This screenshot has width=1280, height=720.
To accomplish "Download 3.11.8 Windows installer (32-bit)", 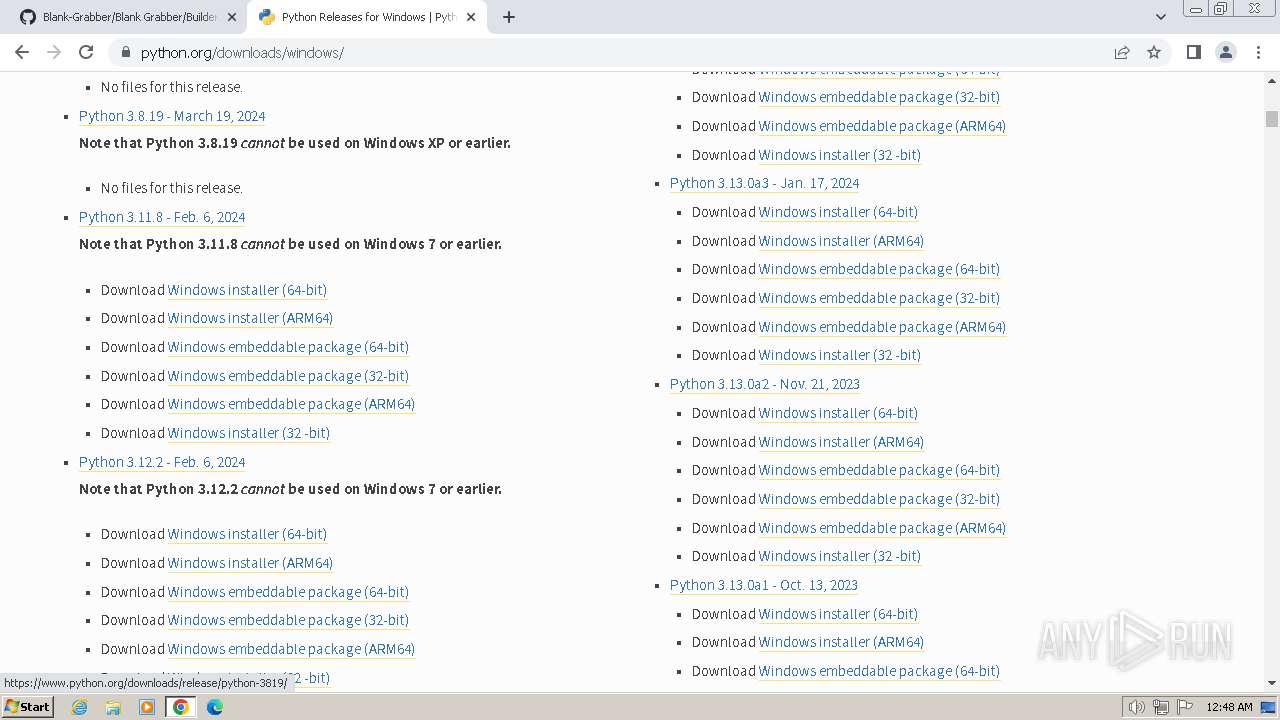I will (249, 433).
